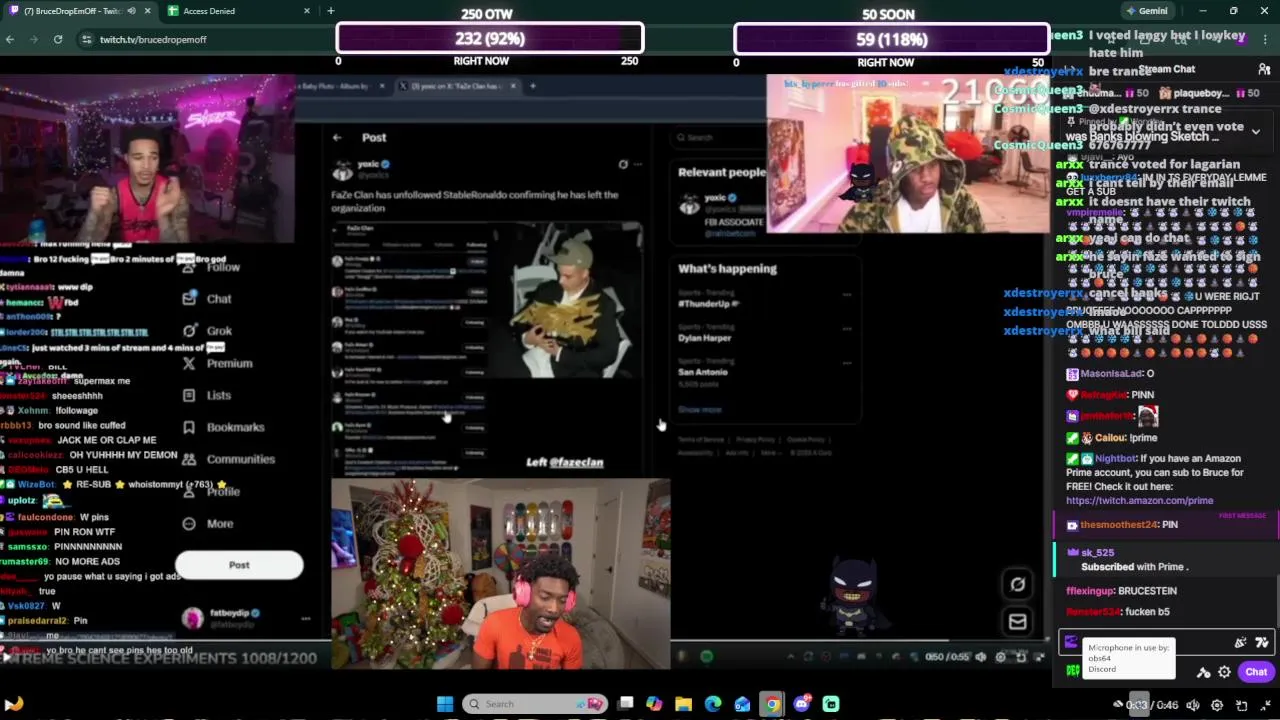Select Premium in the X sidebar
This screenshot has width=1280, height=720.
217,363
